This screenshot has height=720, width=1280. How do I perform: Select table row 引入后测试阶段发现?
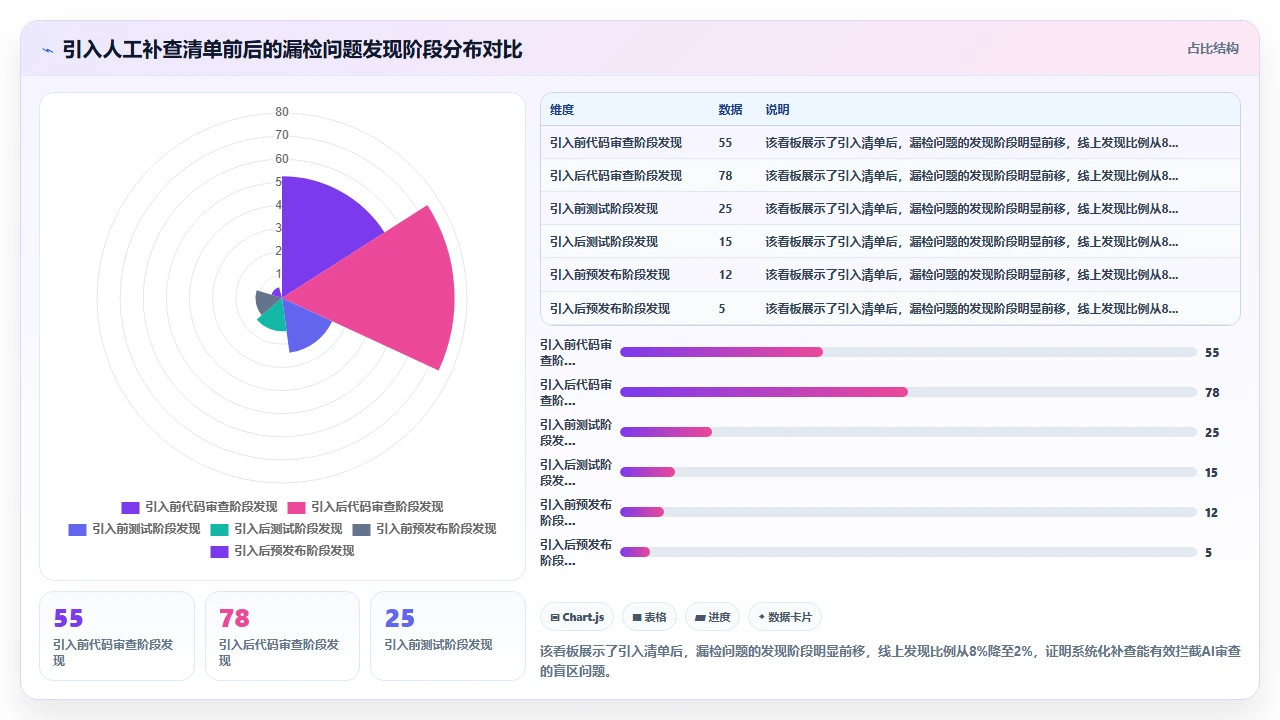pyautogui.click(x=890, y=242)
